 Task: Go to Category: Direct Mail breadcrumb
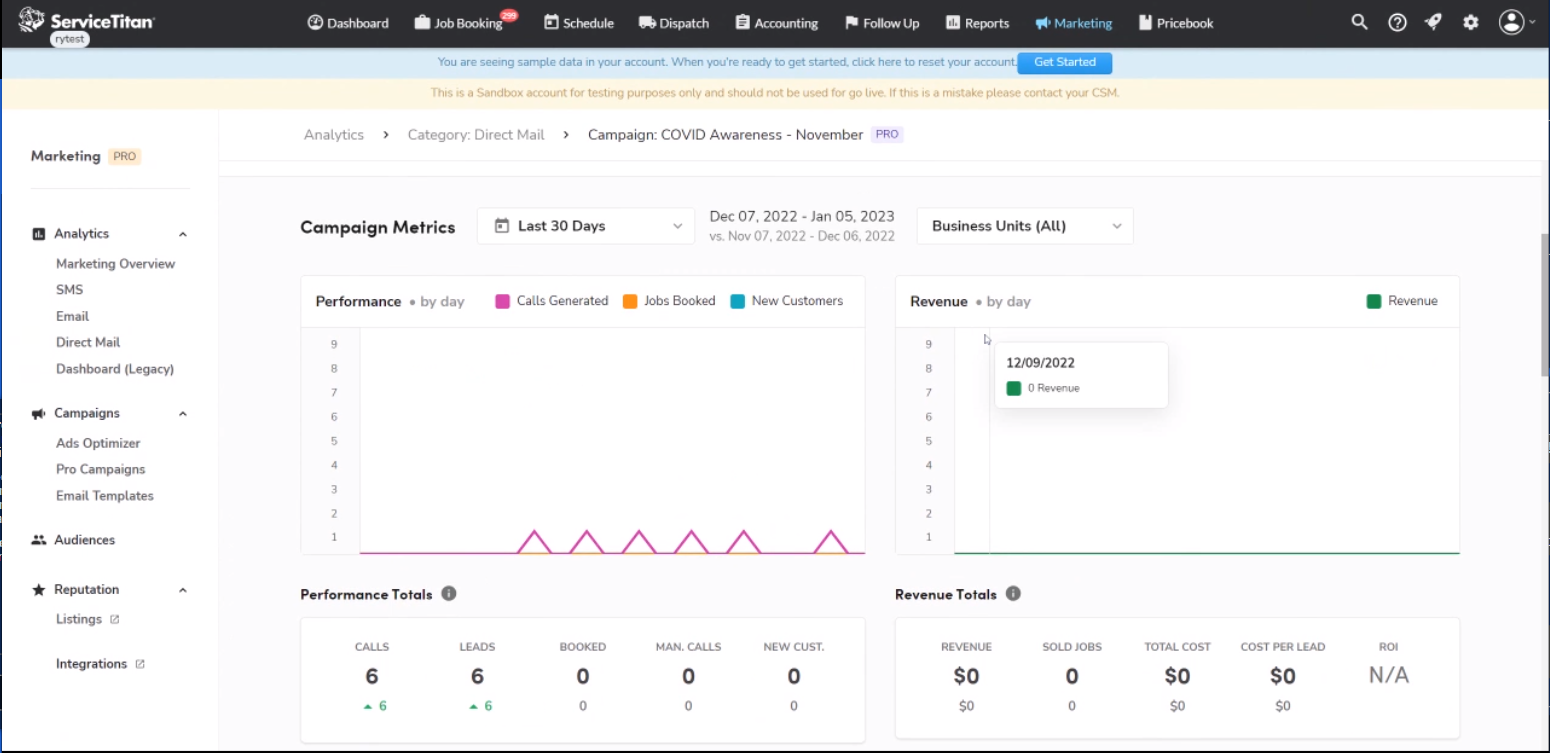476,135
